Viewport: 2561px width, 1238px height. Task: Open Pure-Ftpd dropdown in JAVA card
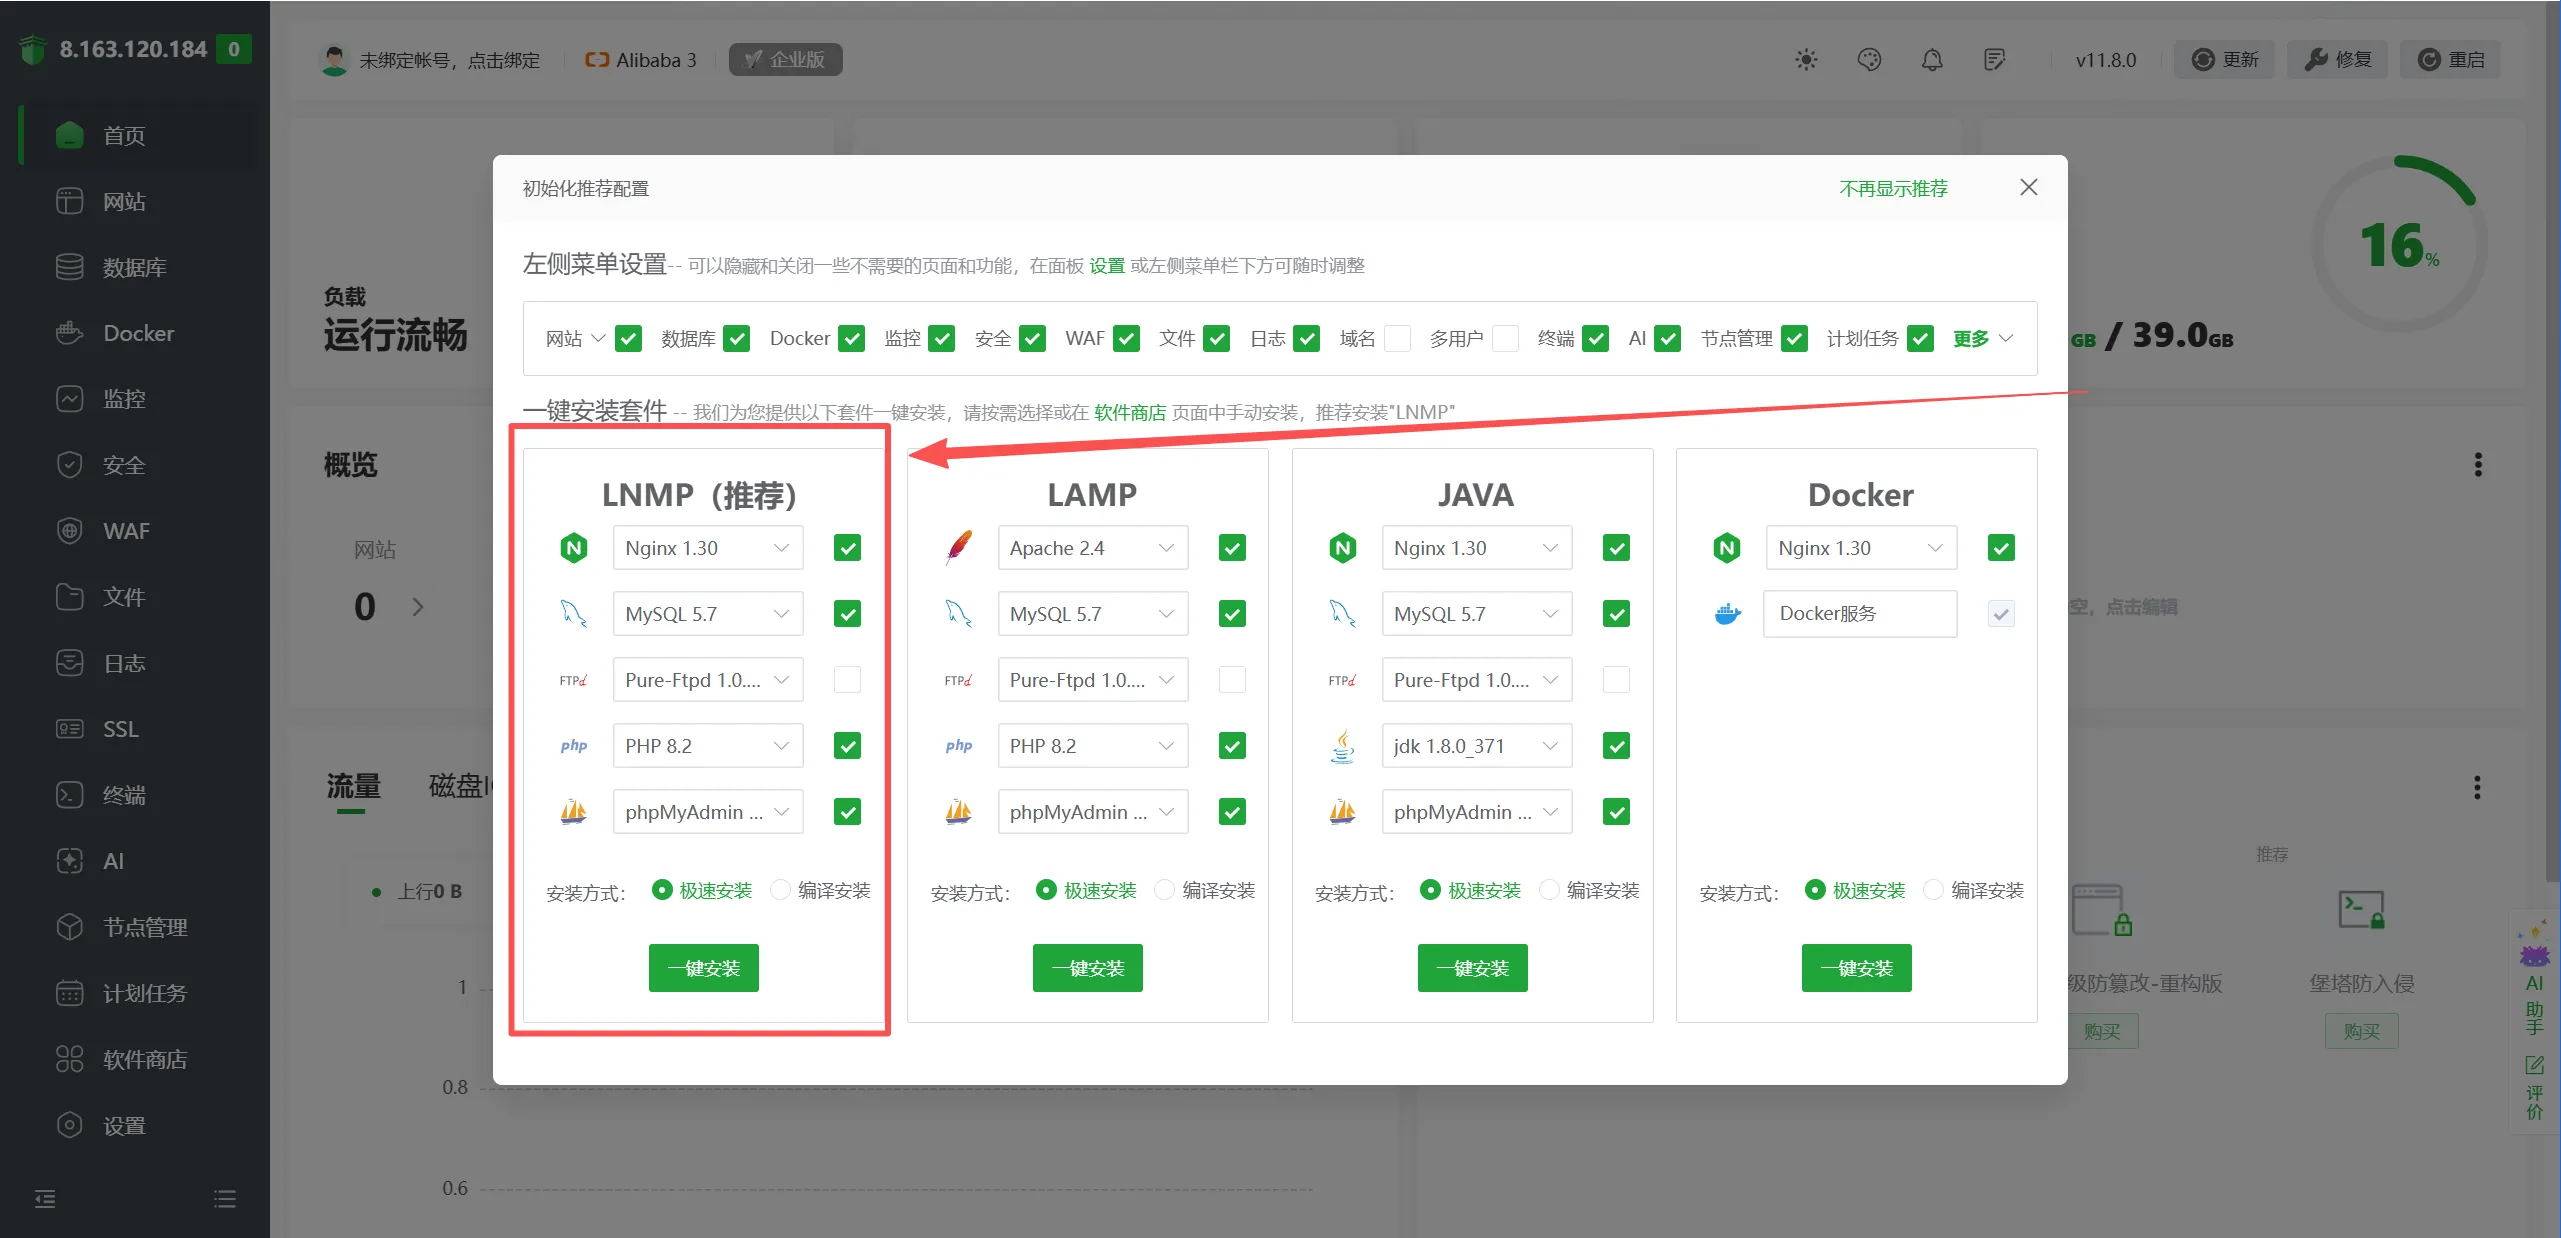coord(1477,680)
